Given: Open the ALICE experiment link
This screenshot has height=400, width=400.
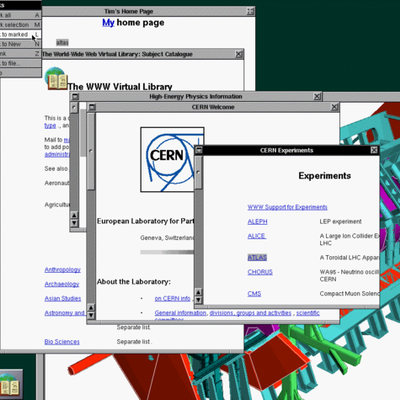Looking at the screenshot, I should 257,236.
